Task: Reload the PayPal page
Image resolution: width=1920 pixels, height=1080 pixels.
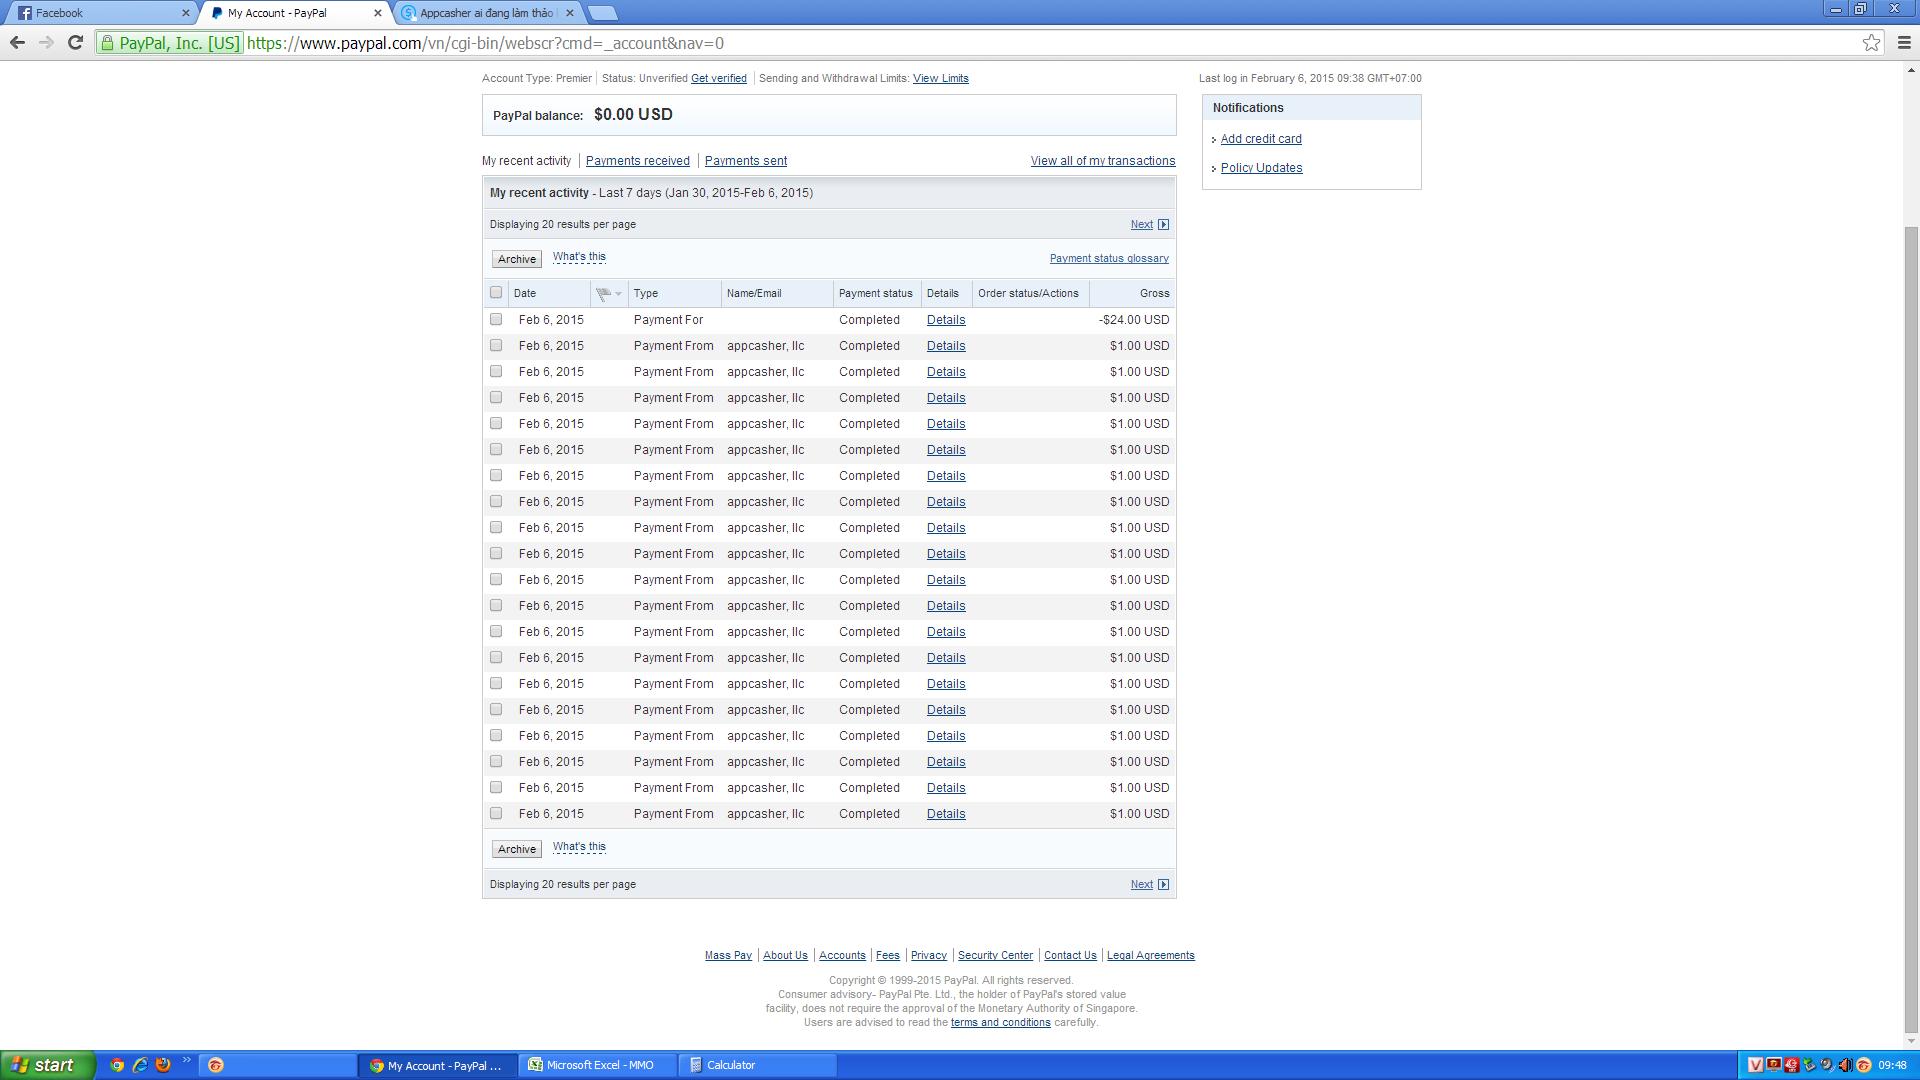Action: (x=75, y=42)
